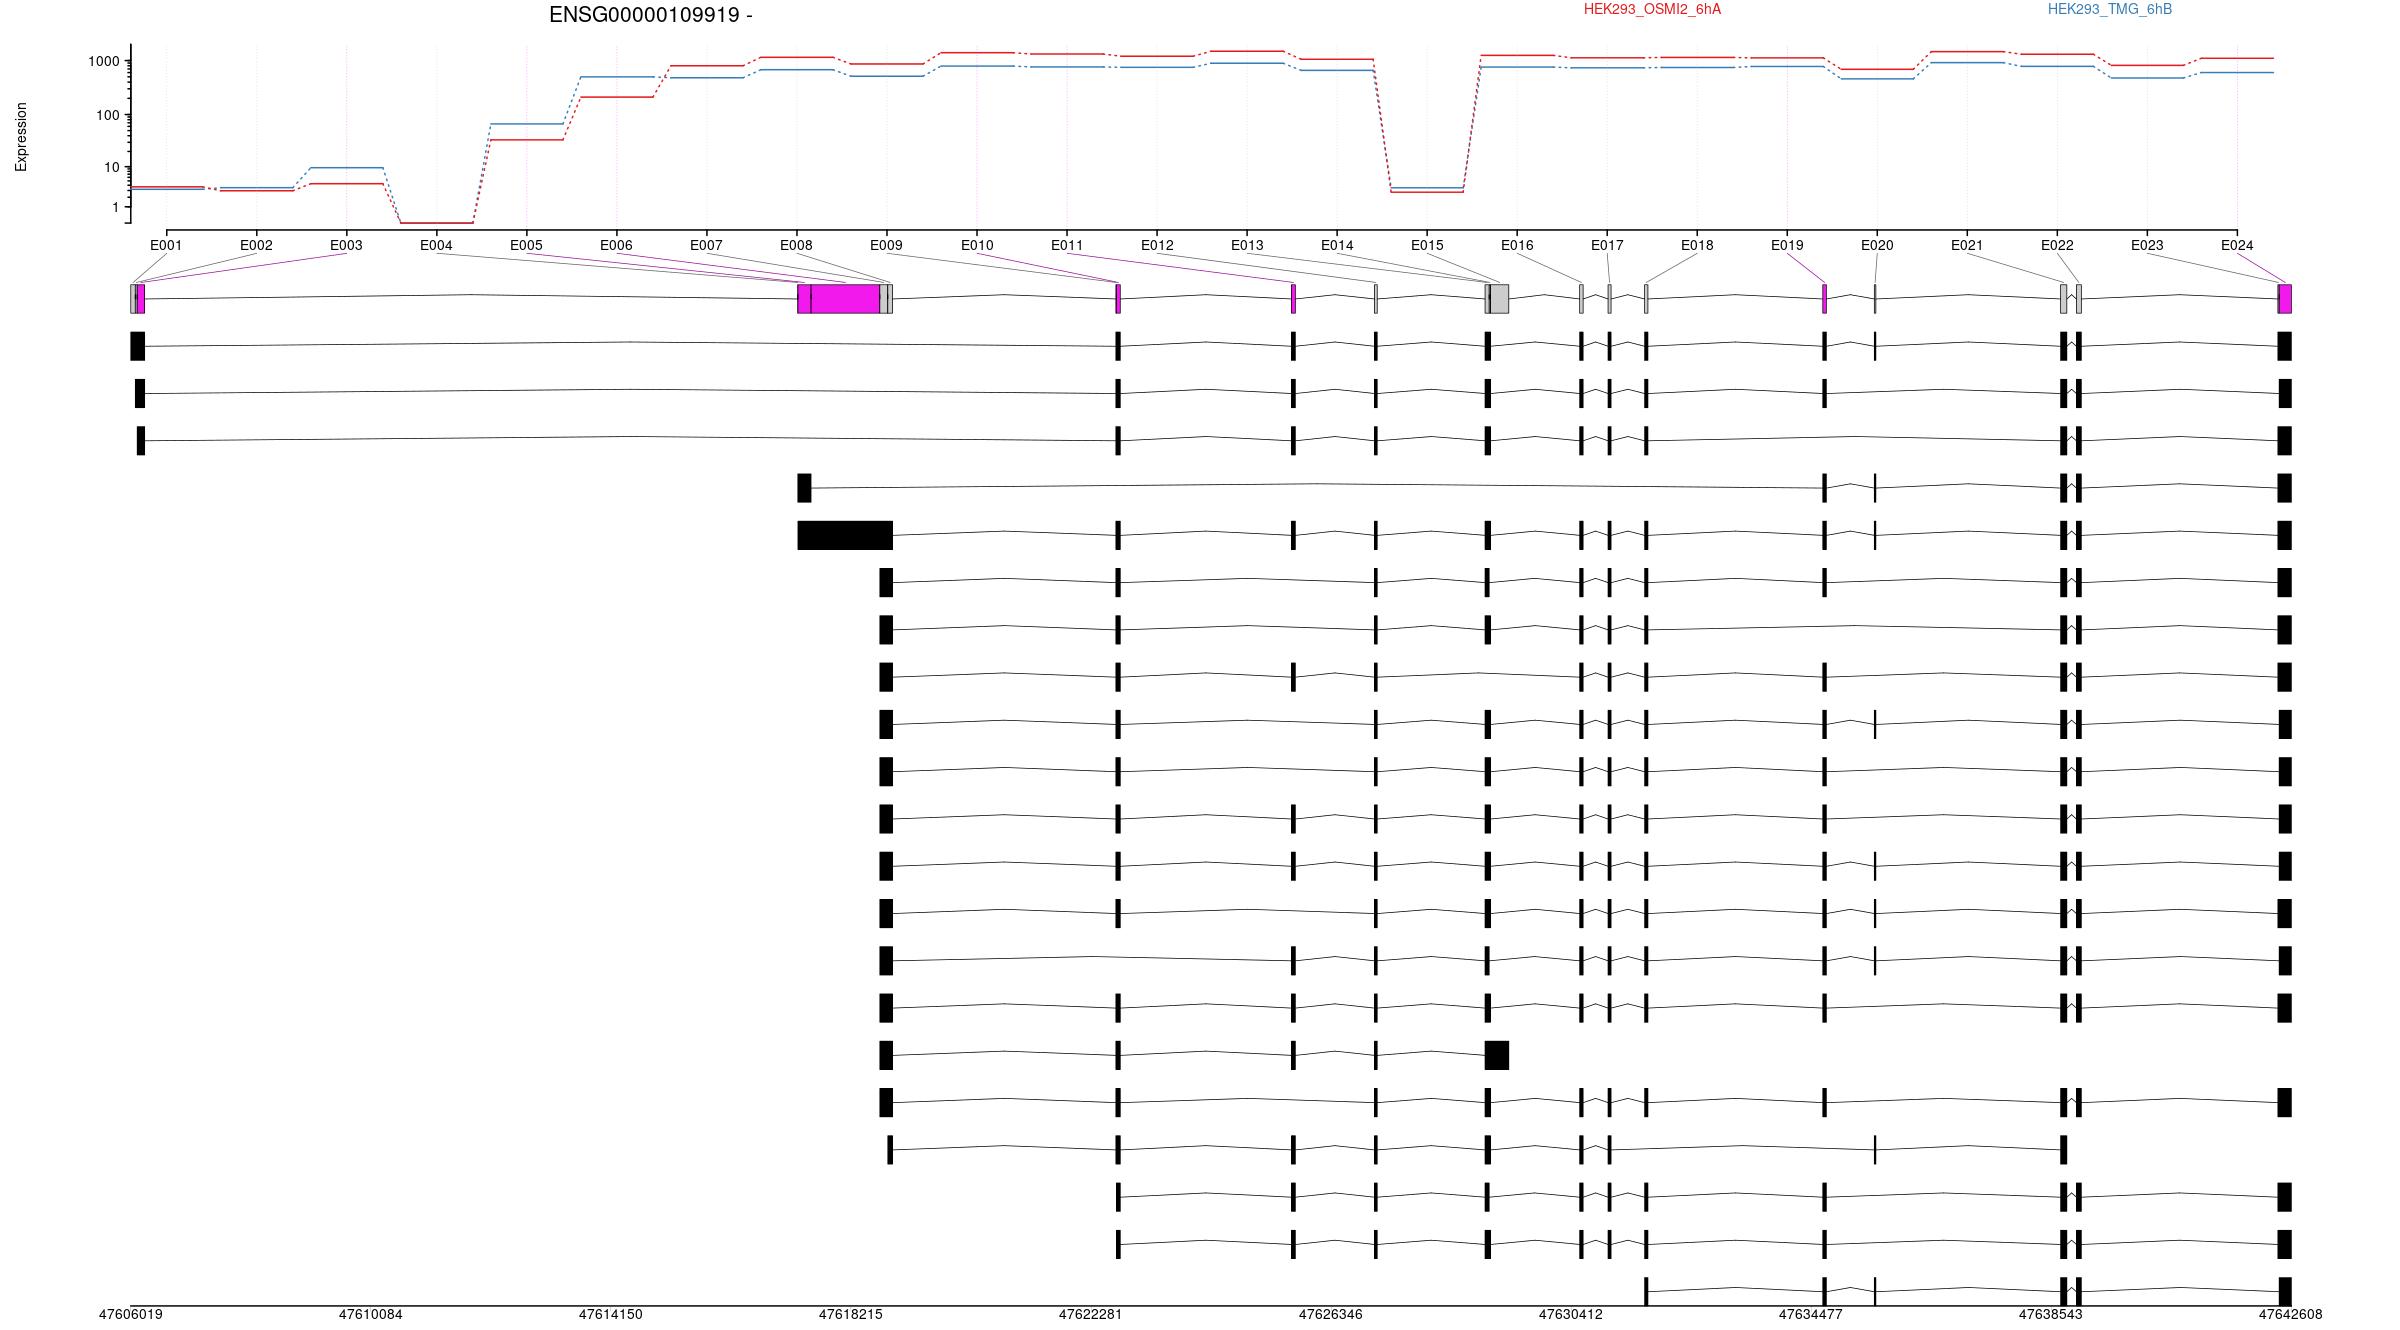Click exon label E024
The width and height of the screenshot is (2400, 1330).
point(2237,245)
